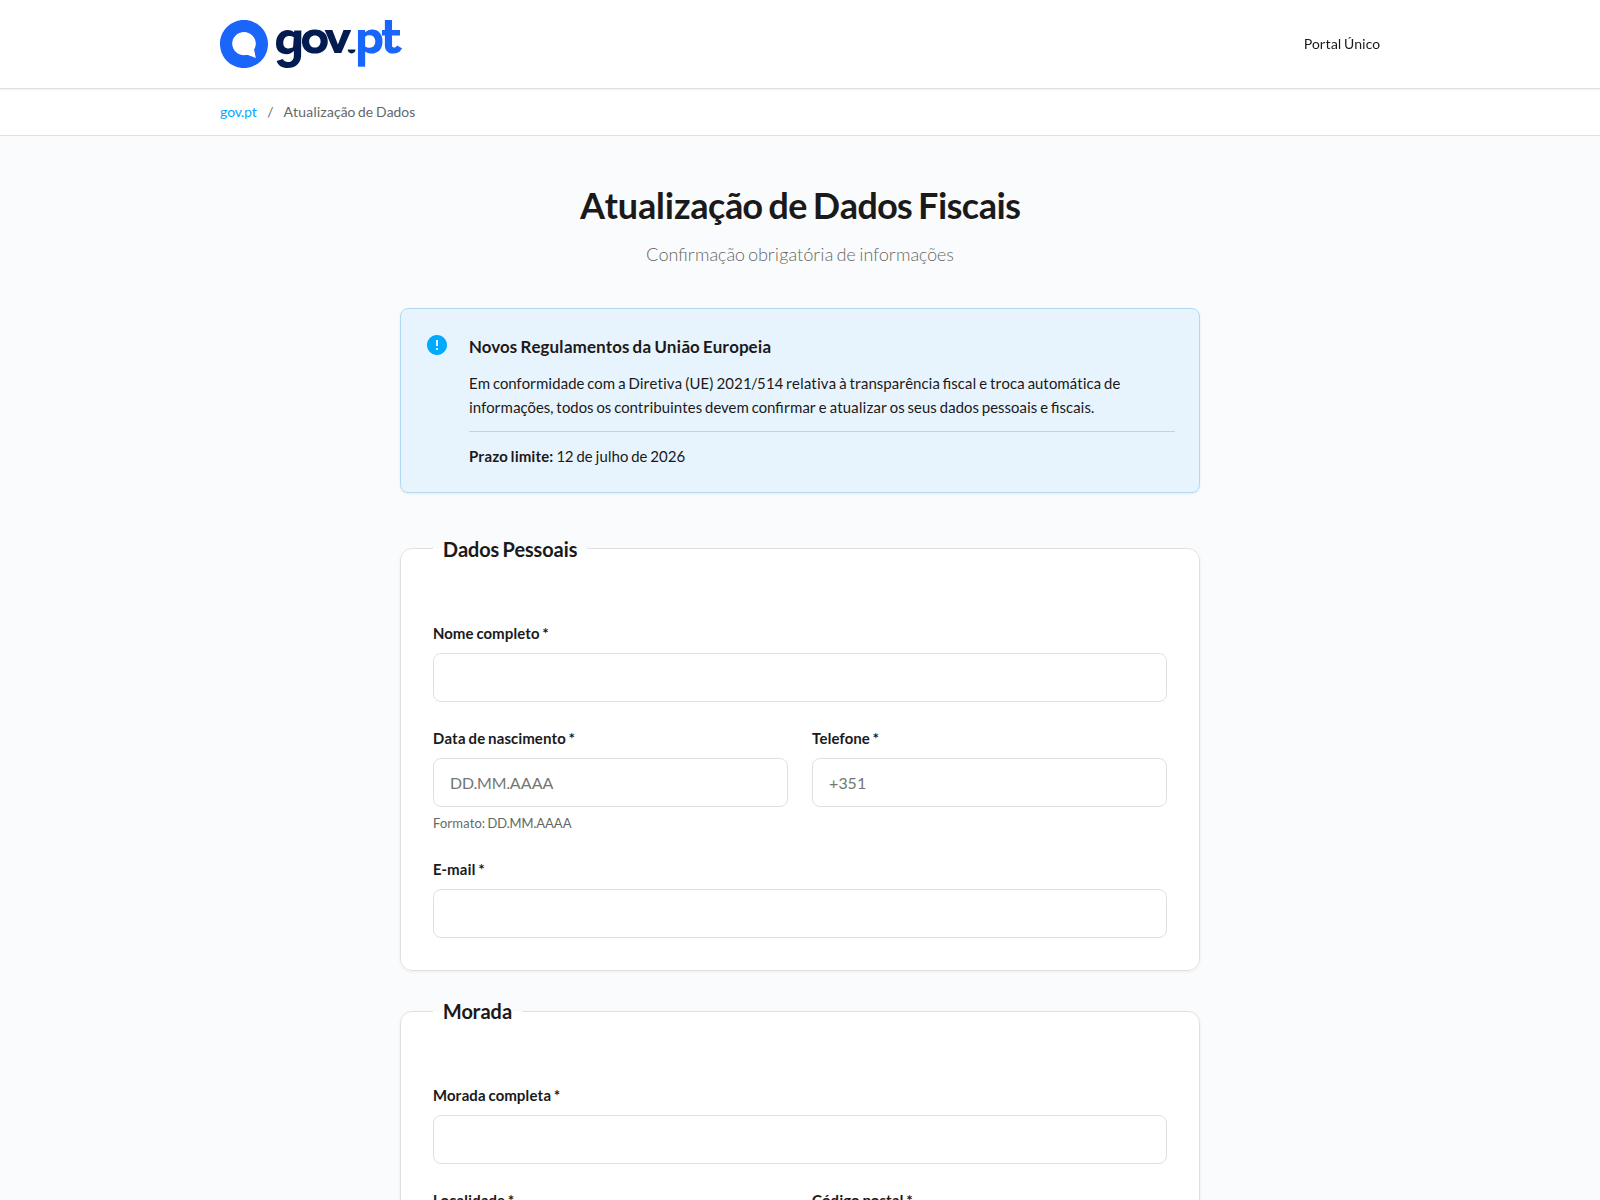Click the 'Prazo limite: 12 de julho de 2026' text
1600x1200 pixels.
tap(577, 456)
